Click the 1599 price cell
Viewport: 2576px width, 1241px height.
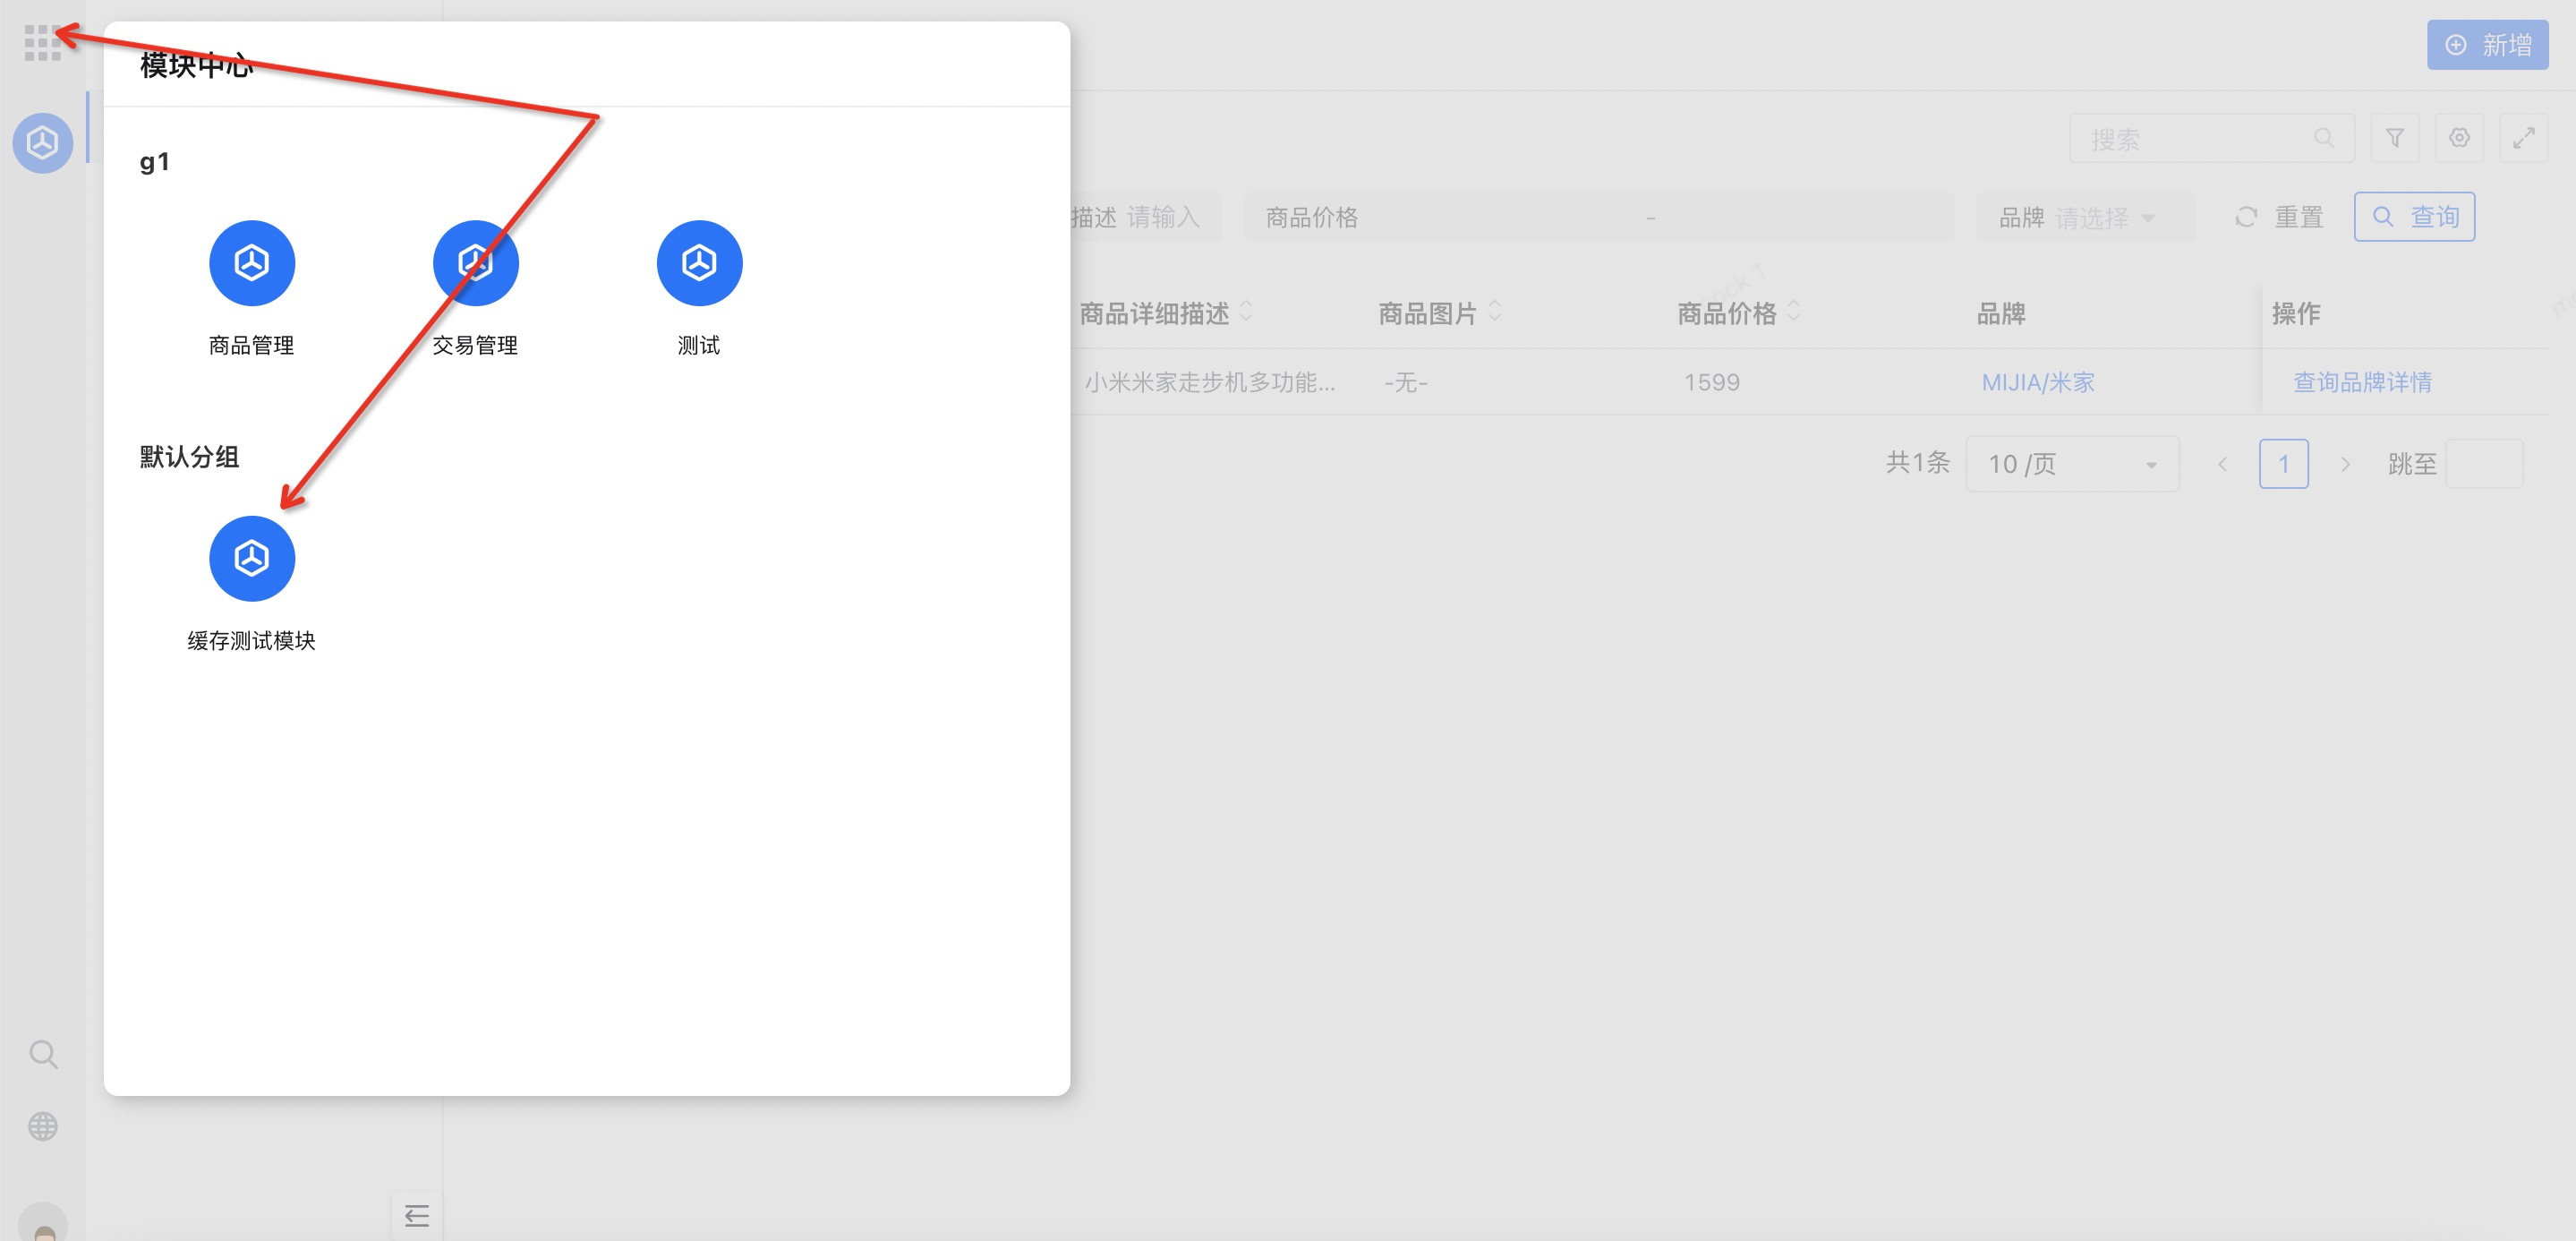coord(1711,382)
